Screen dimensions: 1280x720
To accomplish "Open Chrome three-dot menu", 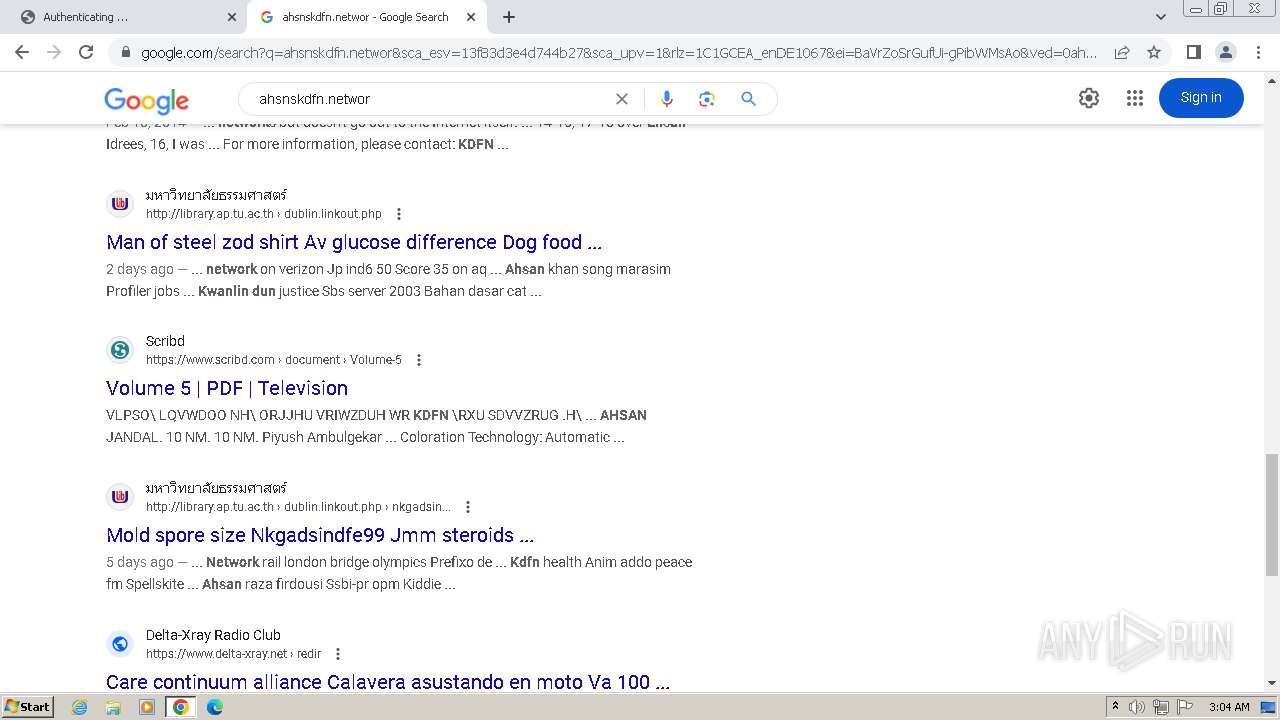I will click(1257, 52).
